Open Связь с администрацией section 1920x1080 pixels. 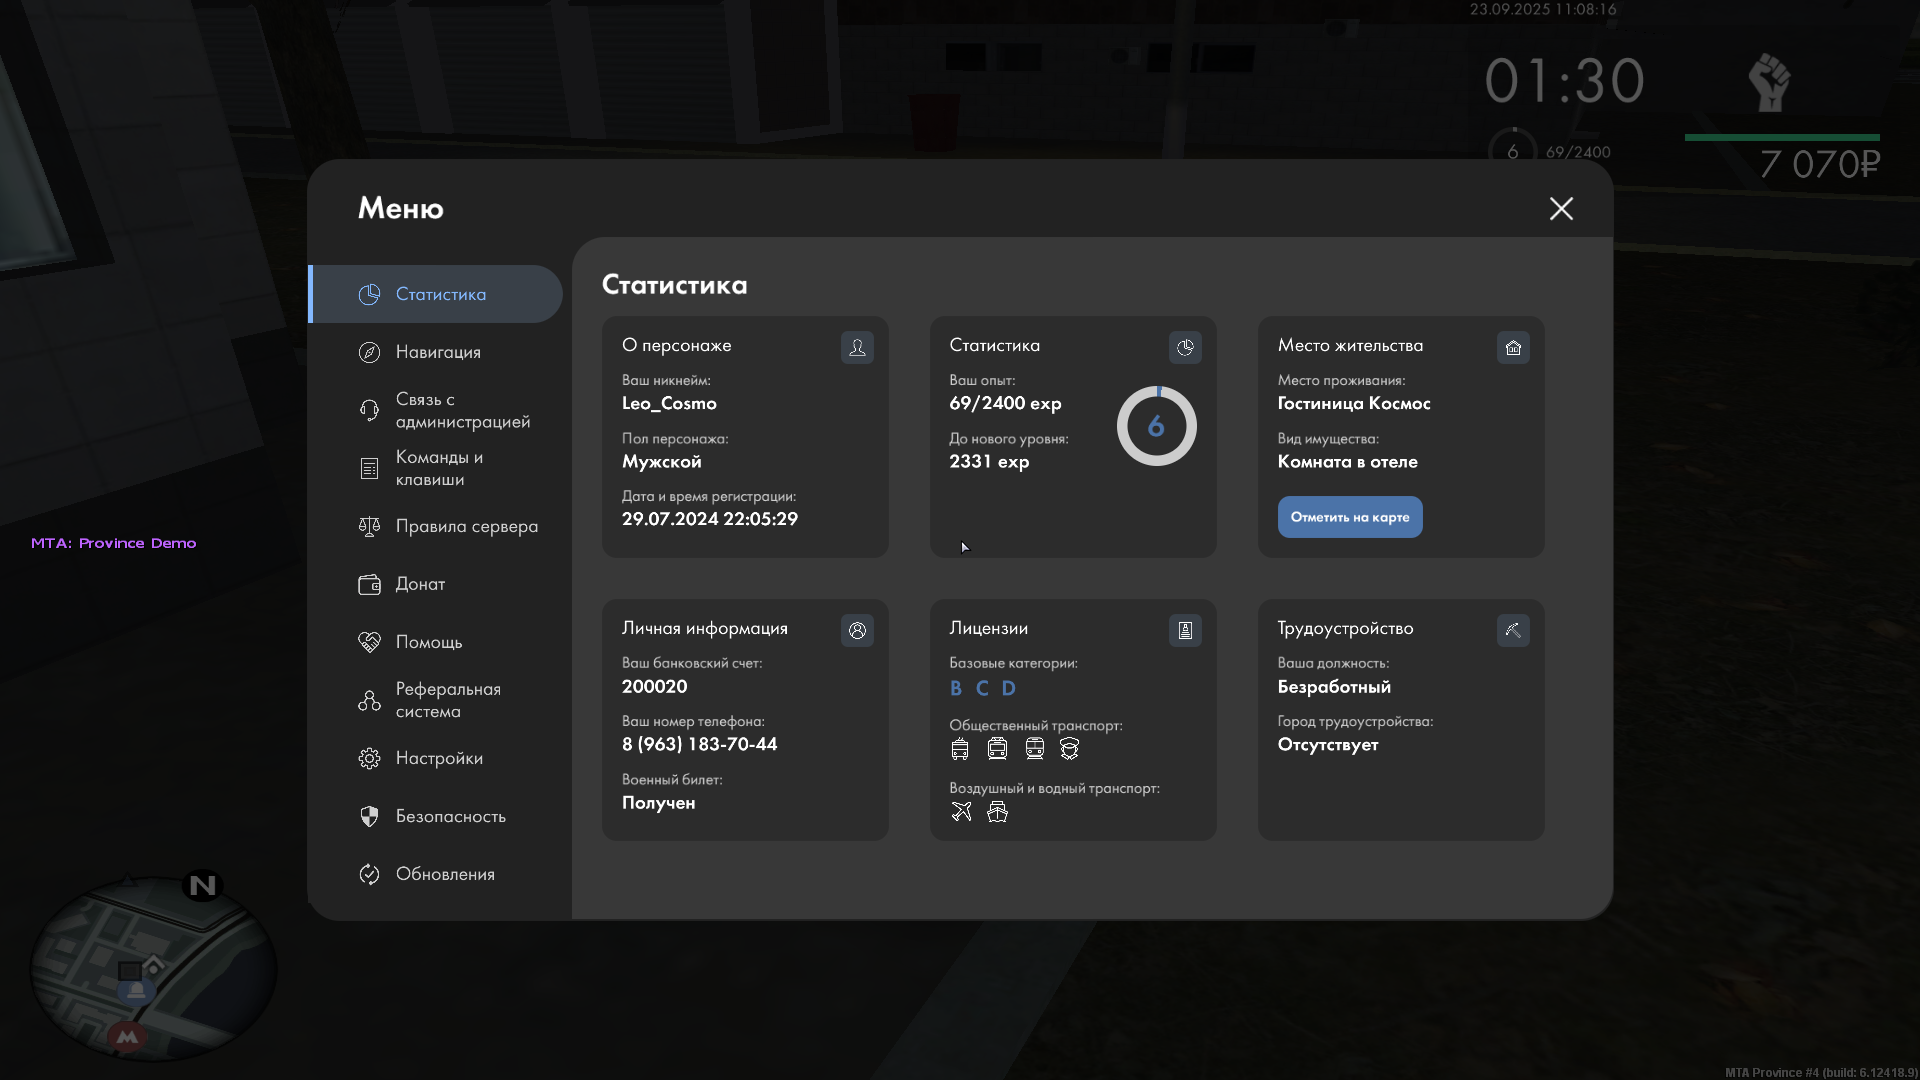462,410
